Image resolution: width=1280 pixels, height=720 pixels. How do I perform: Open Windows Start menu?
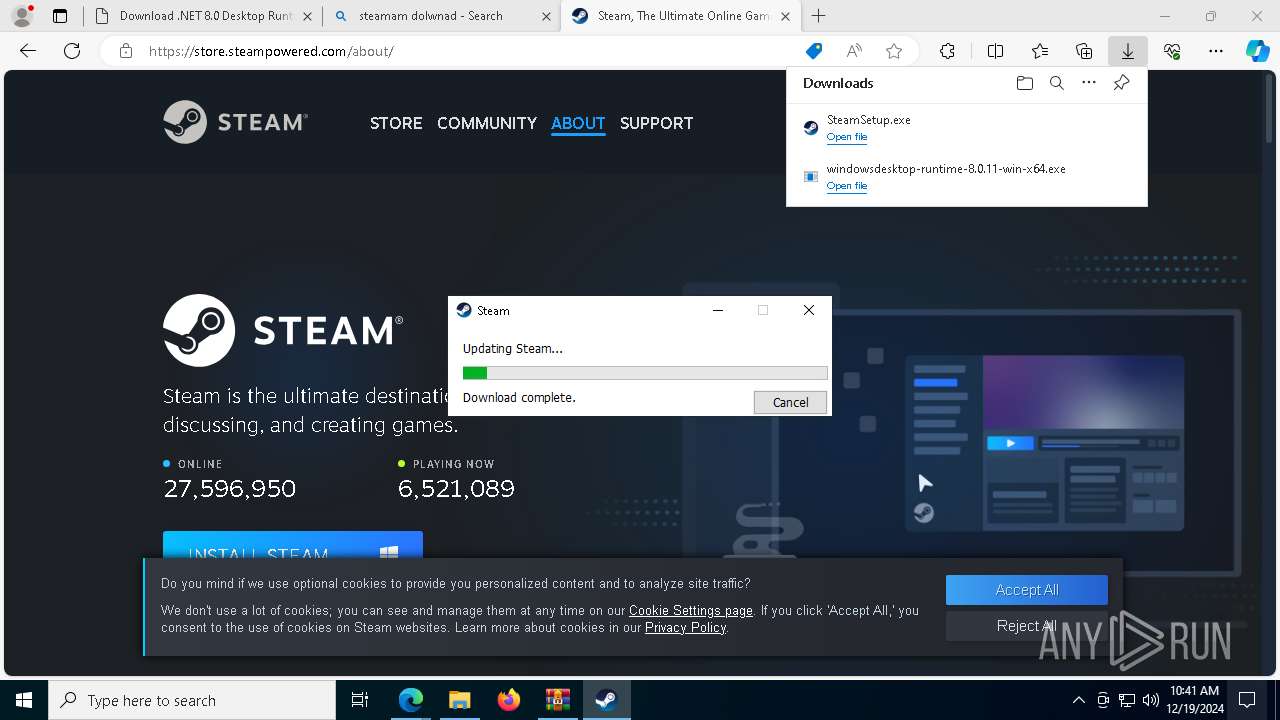[24, 700]
